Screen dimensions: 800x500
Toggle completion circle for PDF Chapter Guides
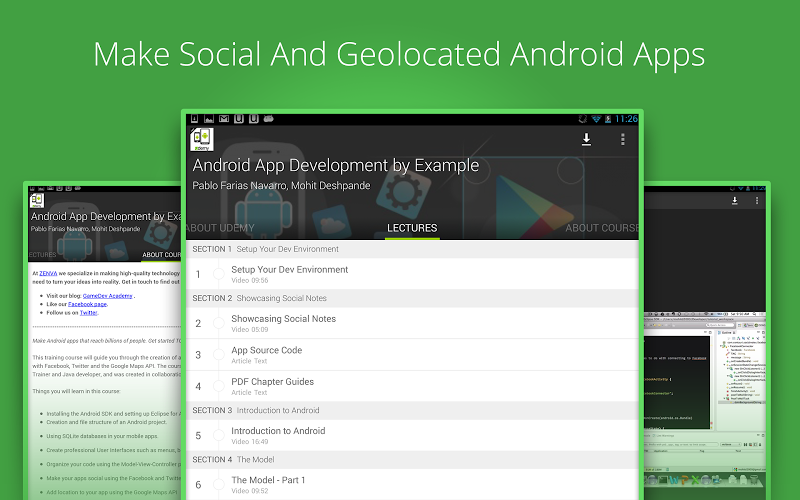click(218, 386)
